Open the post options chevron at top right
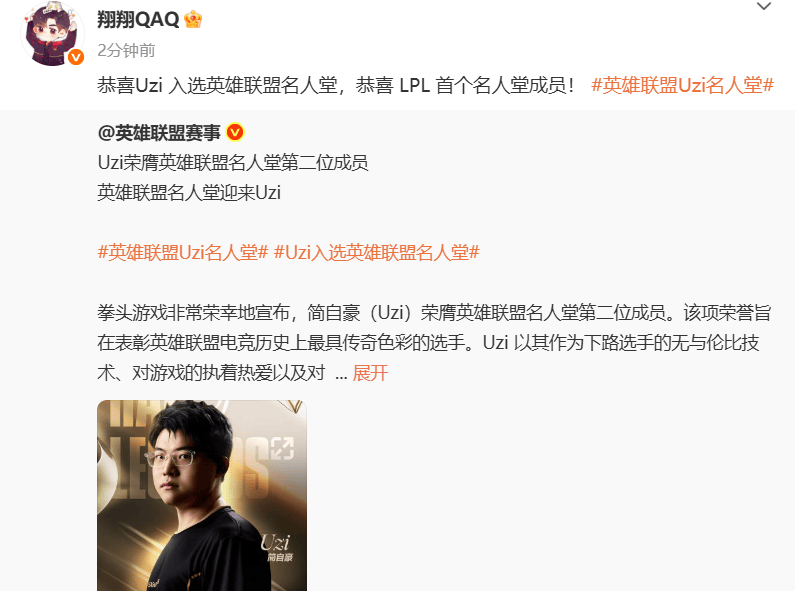The height and width of the screenshot is (591, 795). click(x=764, y=7)
